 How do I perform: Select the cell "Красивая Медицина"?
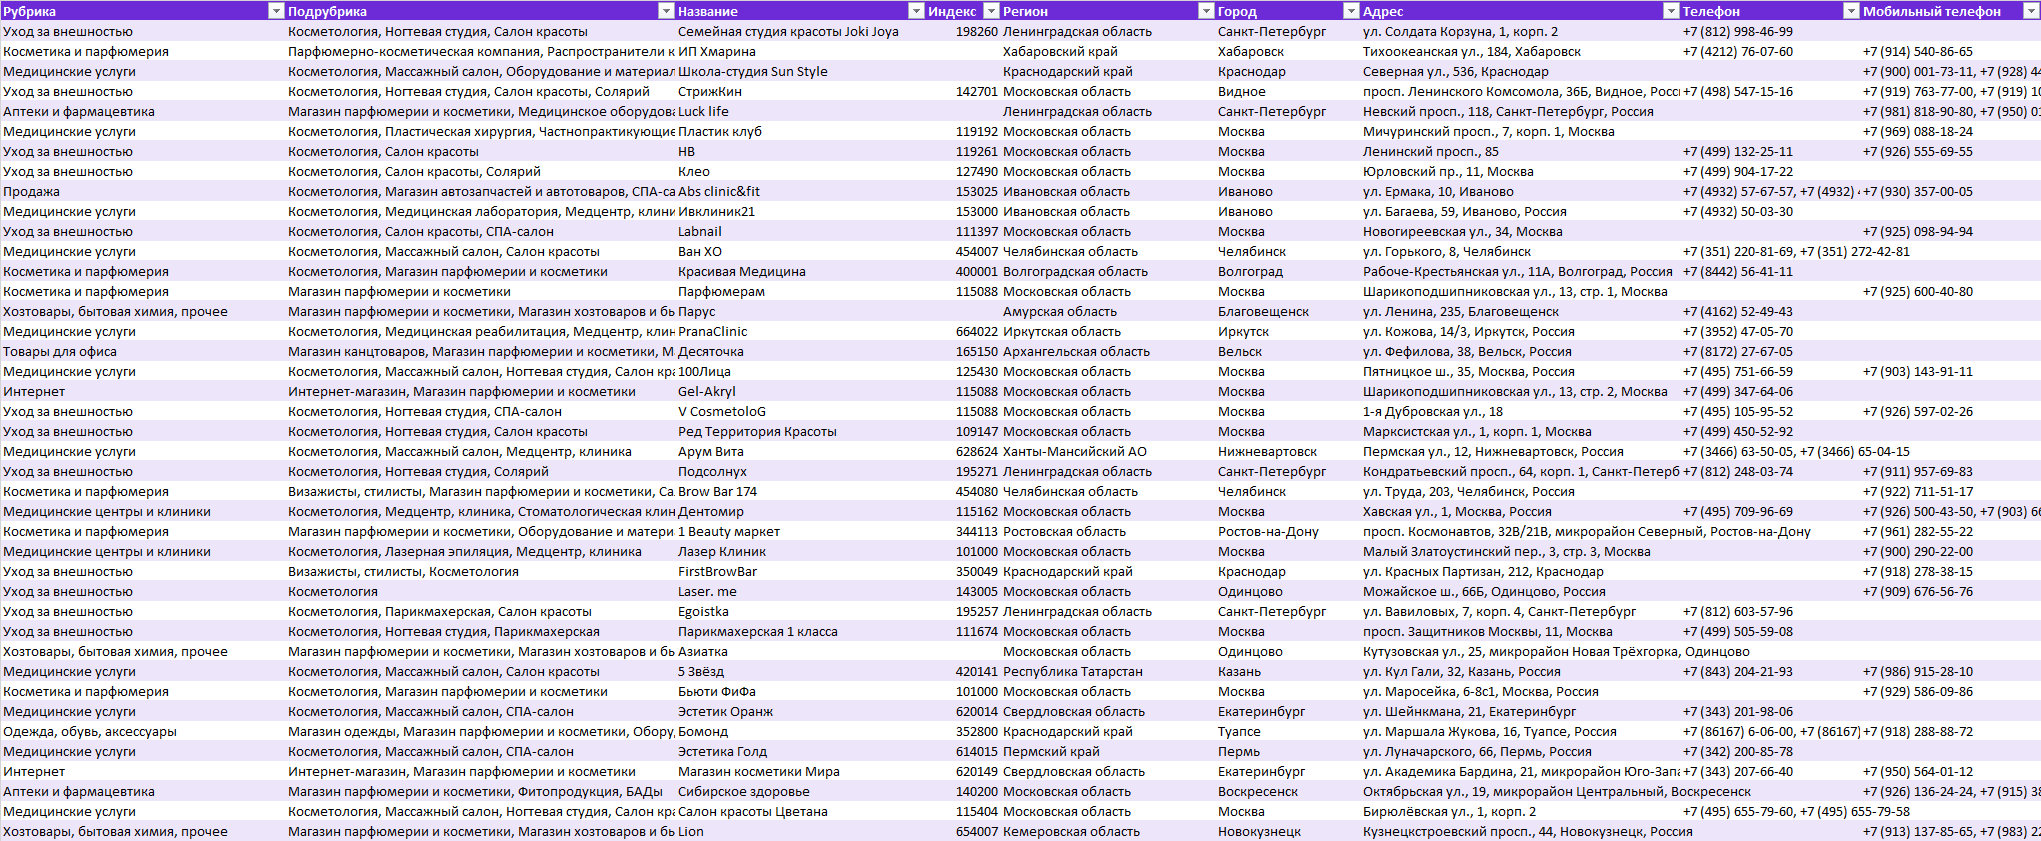[x=800, y=271]
